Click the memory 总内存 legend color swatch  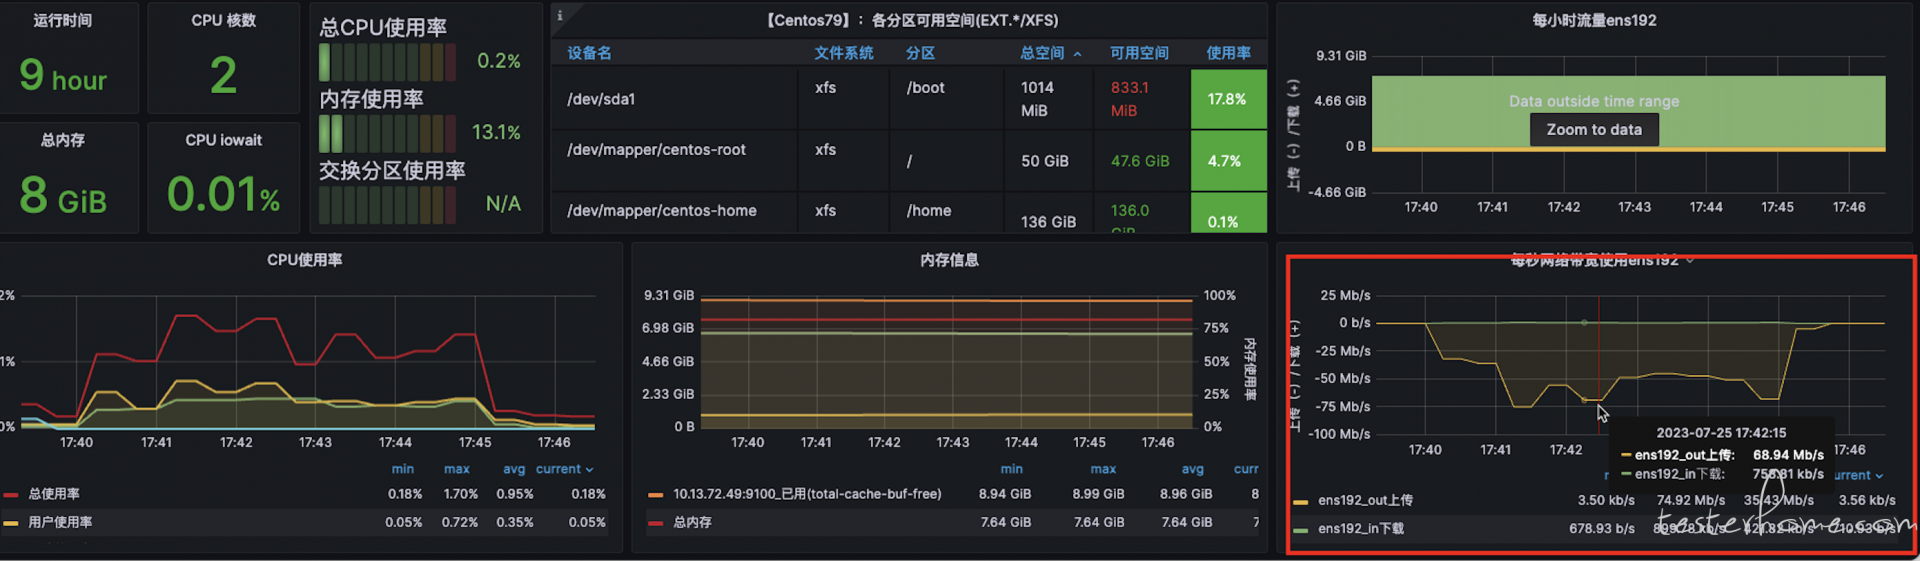(655, 522)
